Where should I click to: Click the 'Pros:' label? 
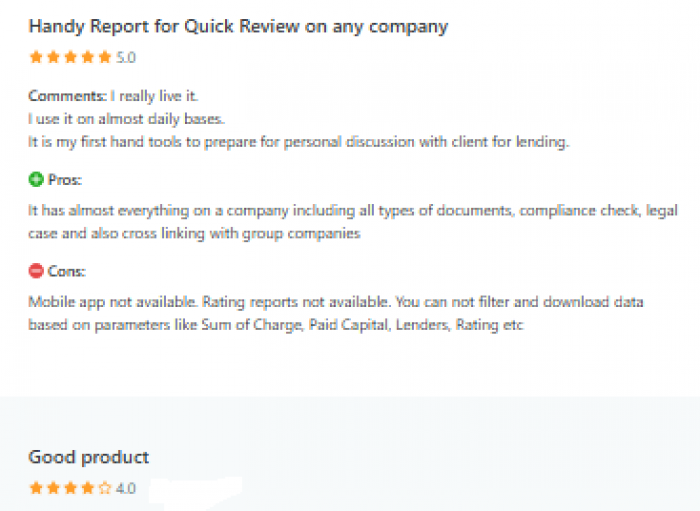(65, 180)
